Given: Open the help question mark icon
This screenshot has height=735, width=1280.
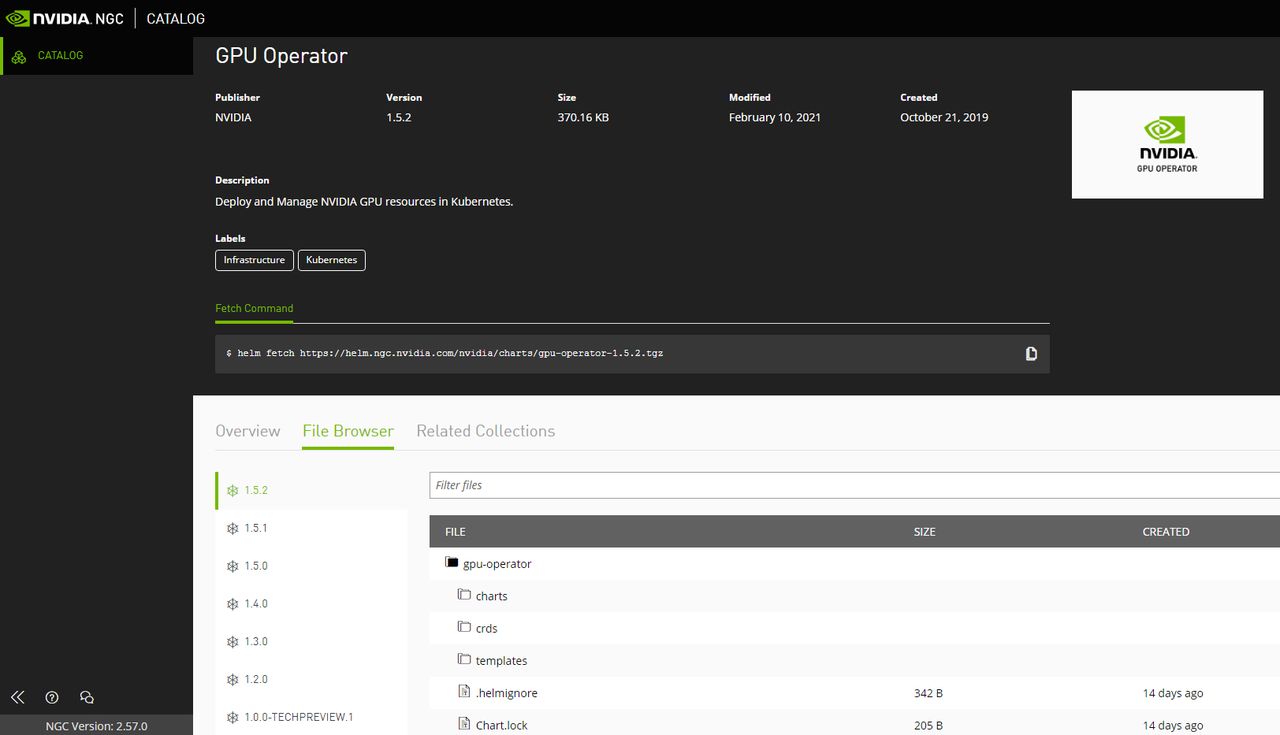Looking at the screenshot, I should coord(52,697).
